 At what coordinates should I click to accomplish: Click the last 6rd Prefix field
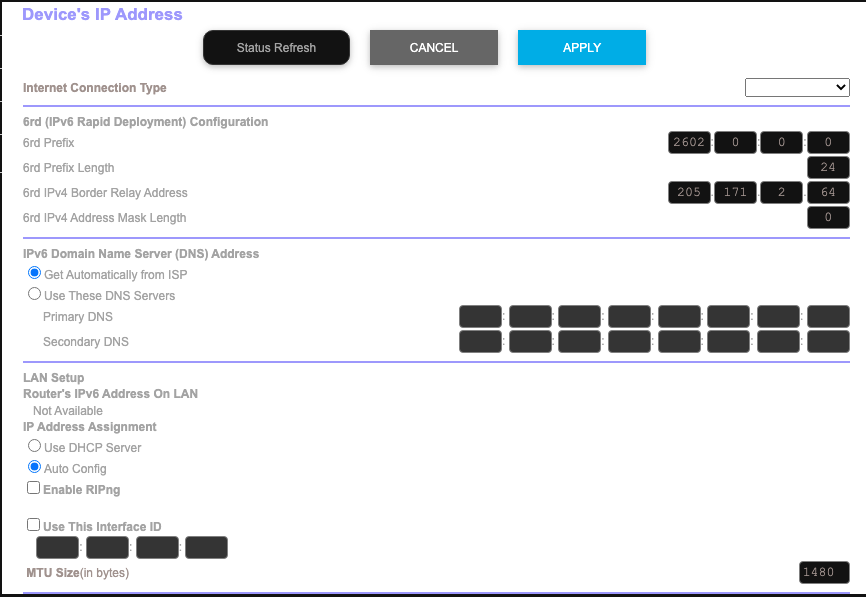[x=828, y=142]
